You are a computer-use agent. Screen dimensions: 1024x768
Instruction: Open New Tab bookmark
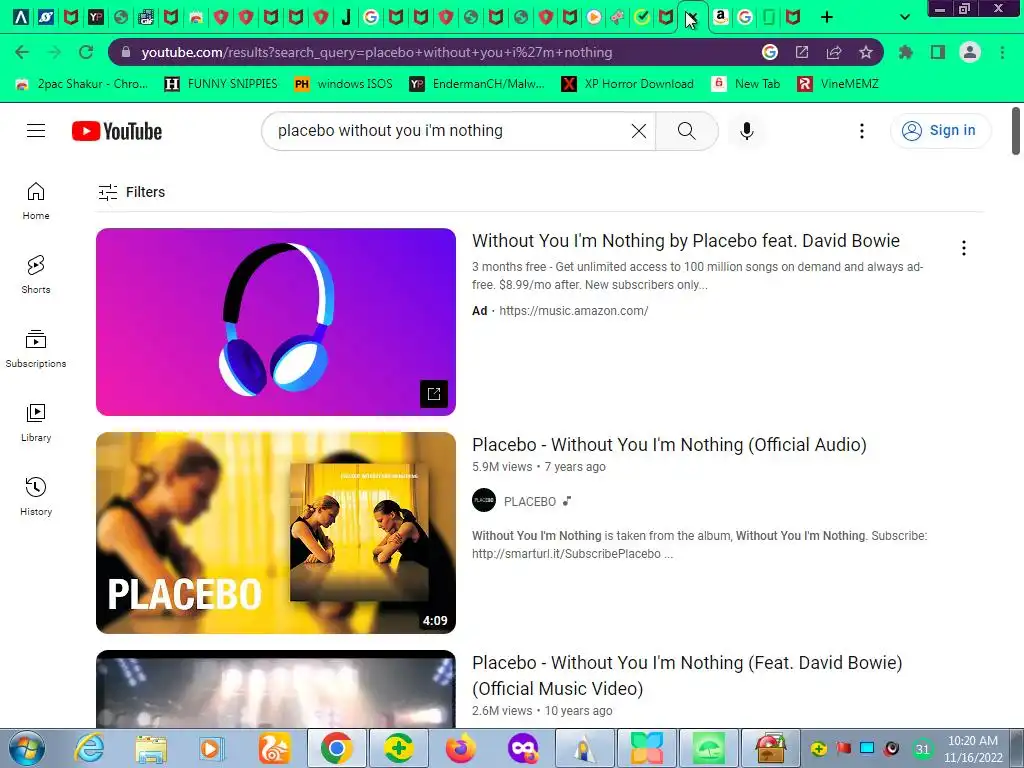(x=746, y=84)
